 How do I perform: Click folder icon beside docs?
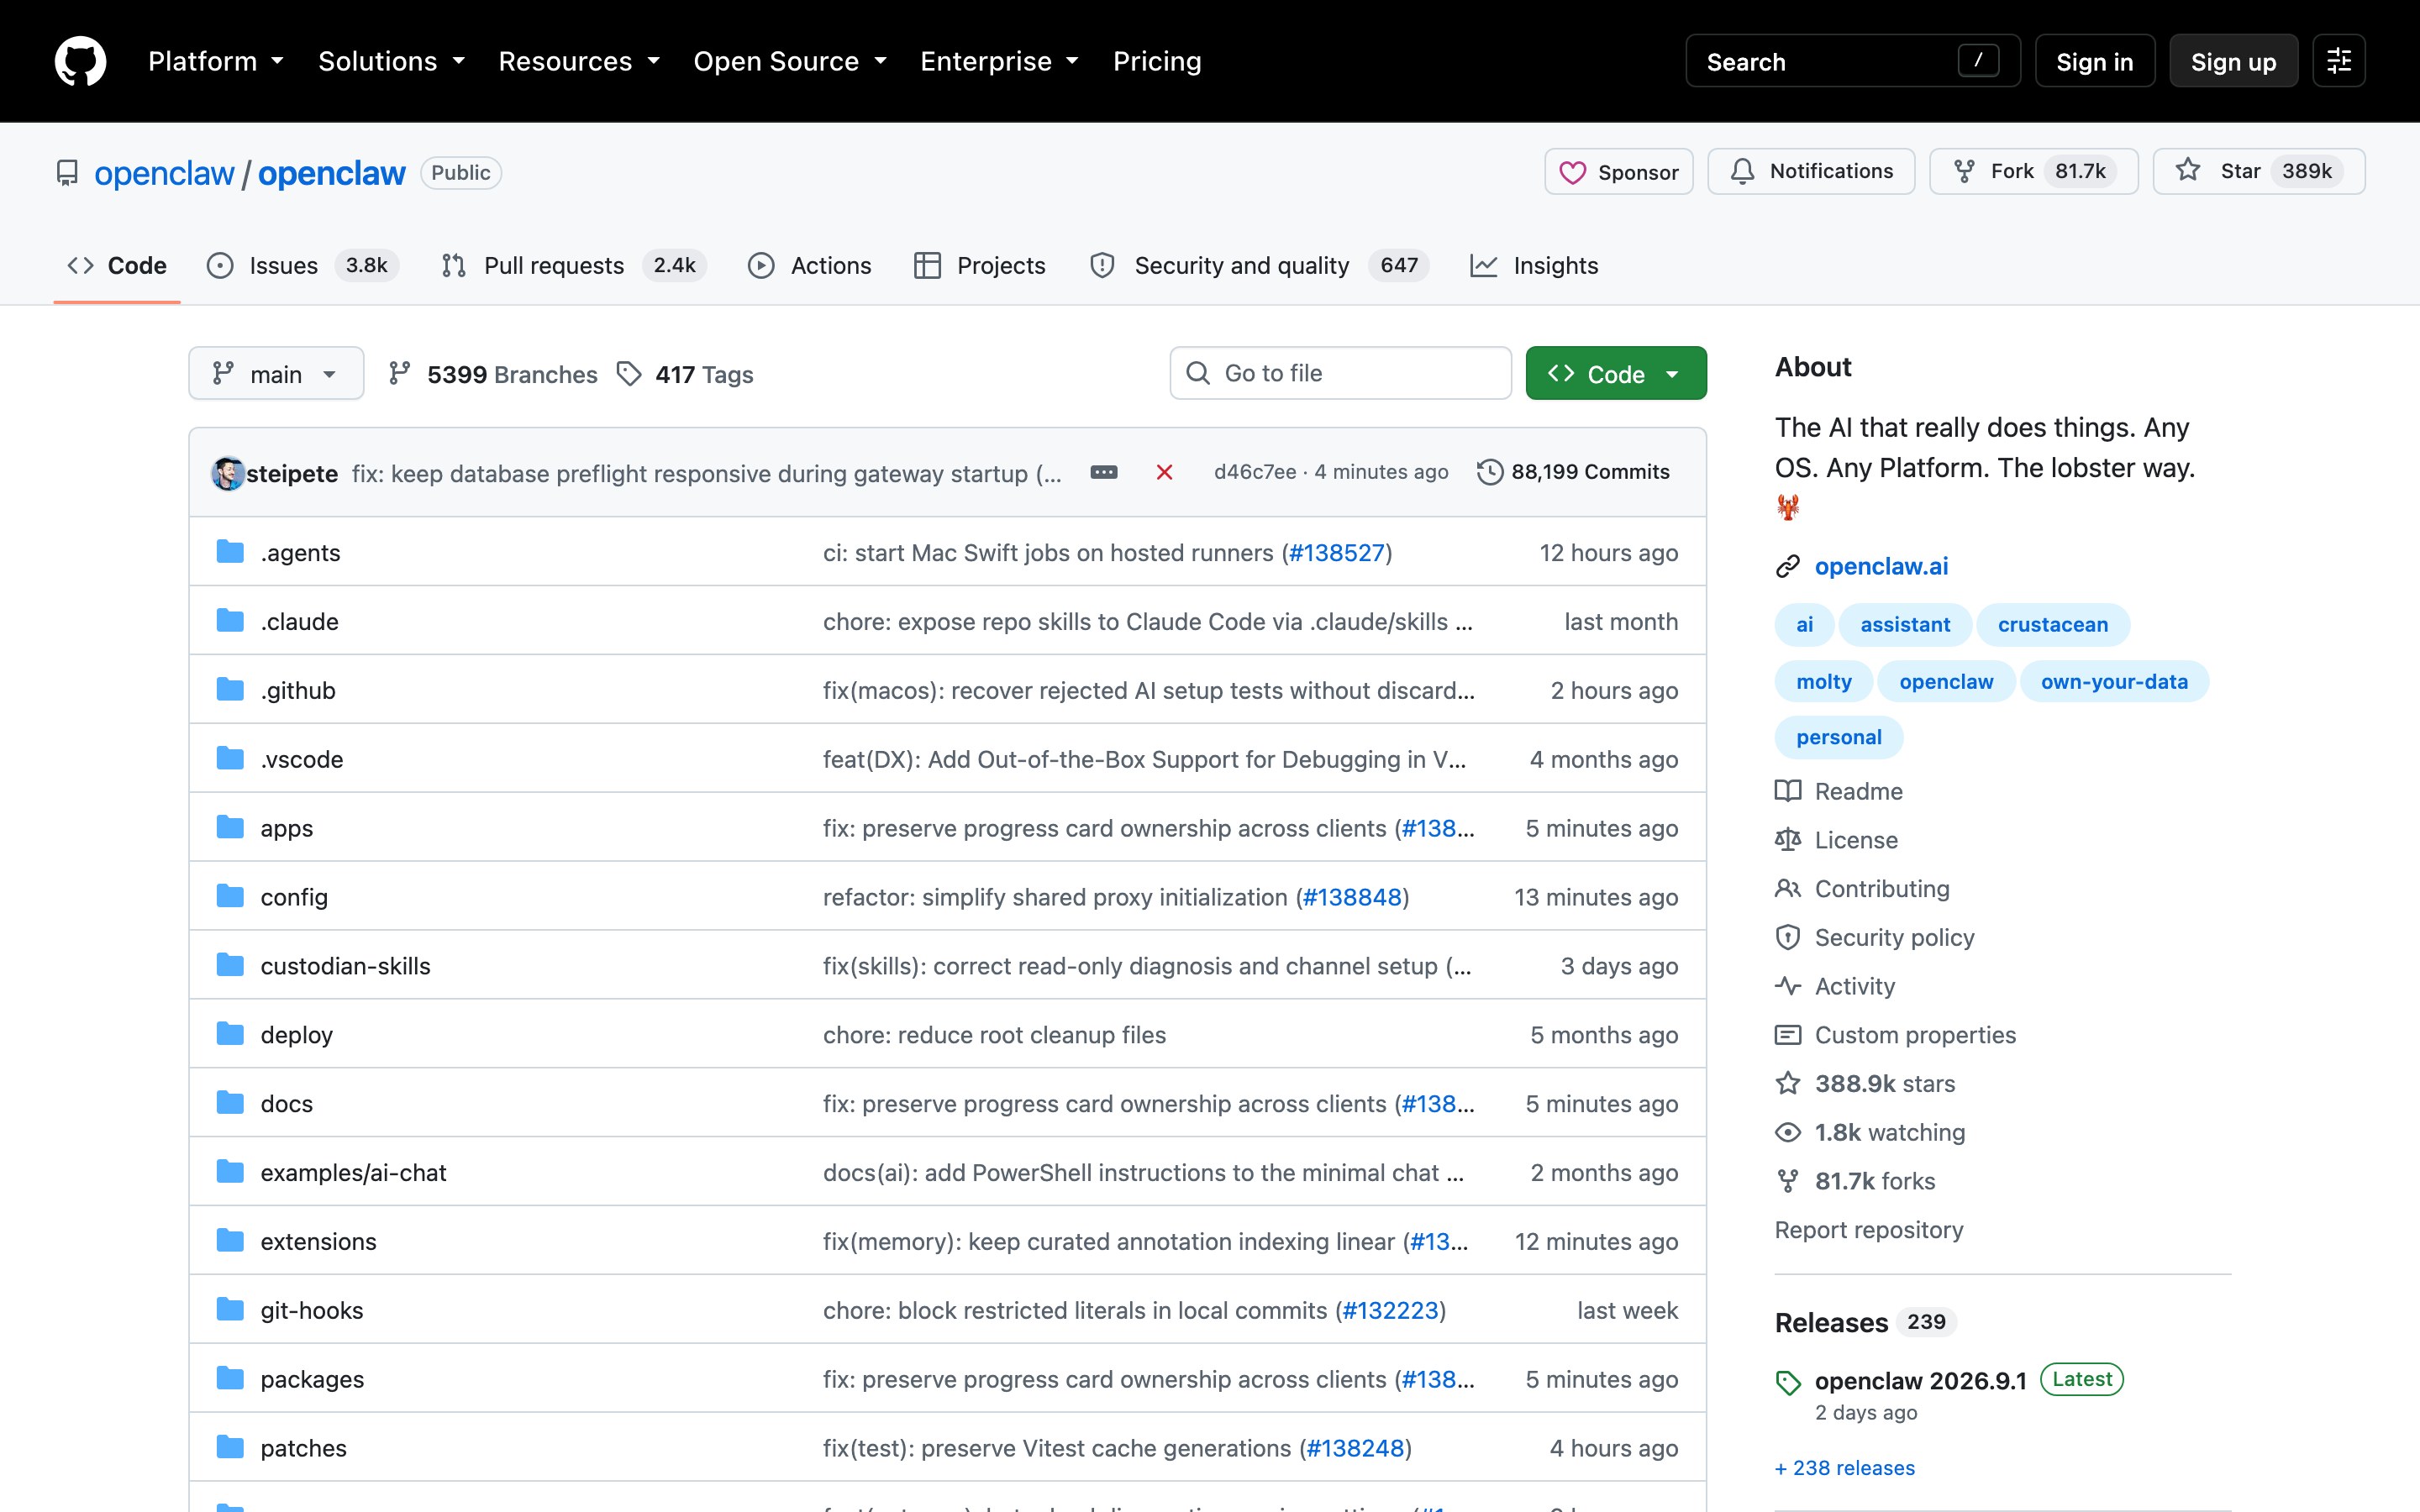coord(230,1103)
